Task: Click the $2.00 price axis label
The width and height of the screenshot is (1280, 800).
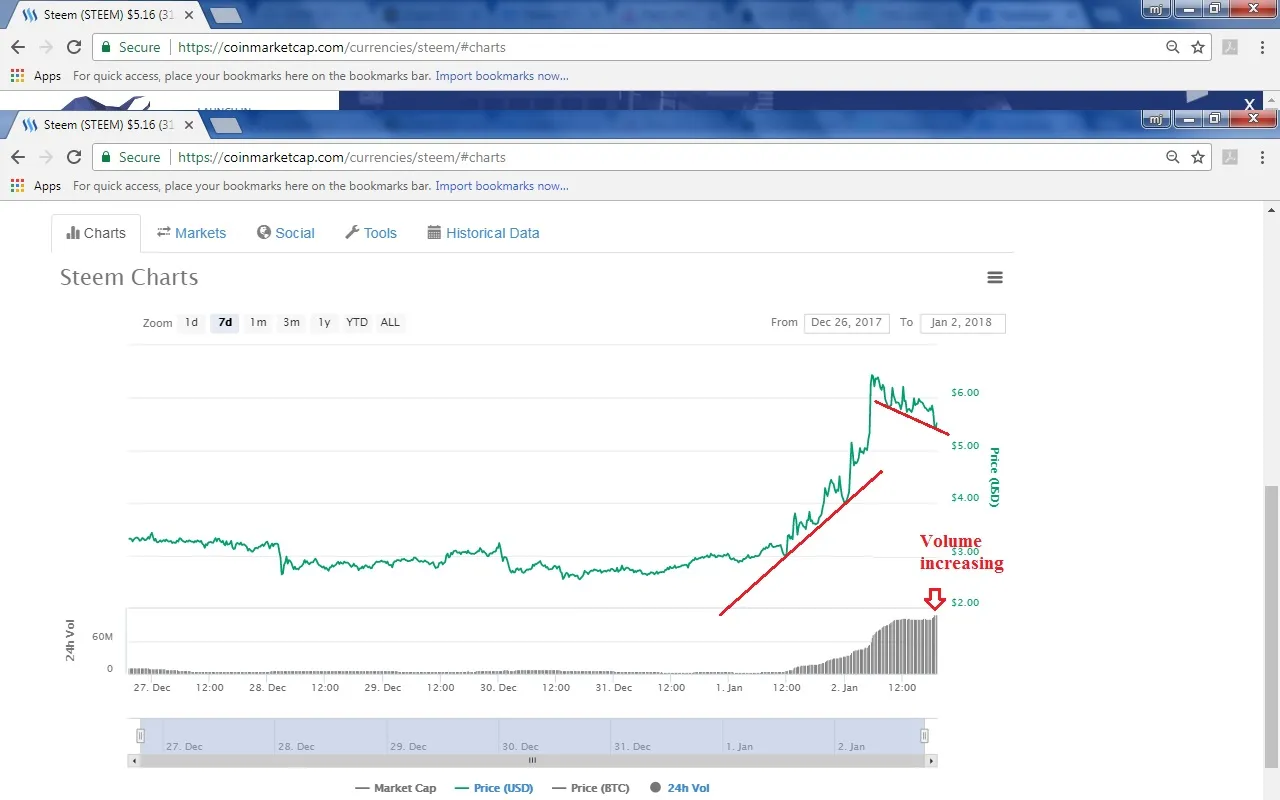Action: (x=965, y=603)
